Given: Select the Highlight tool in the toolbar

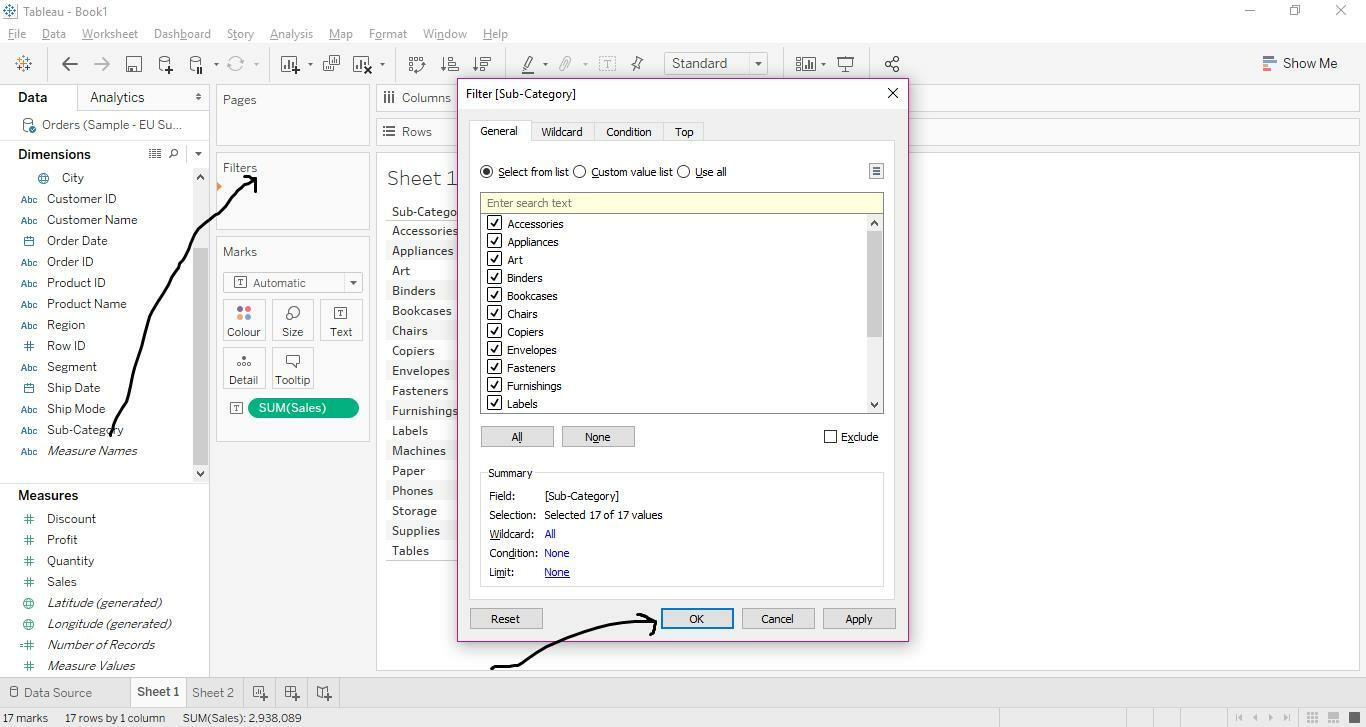Looking at the screenshot, I should [x=528, y=63].
